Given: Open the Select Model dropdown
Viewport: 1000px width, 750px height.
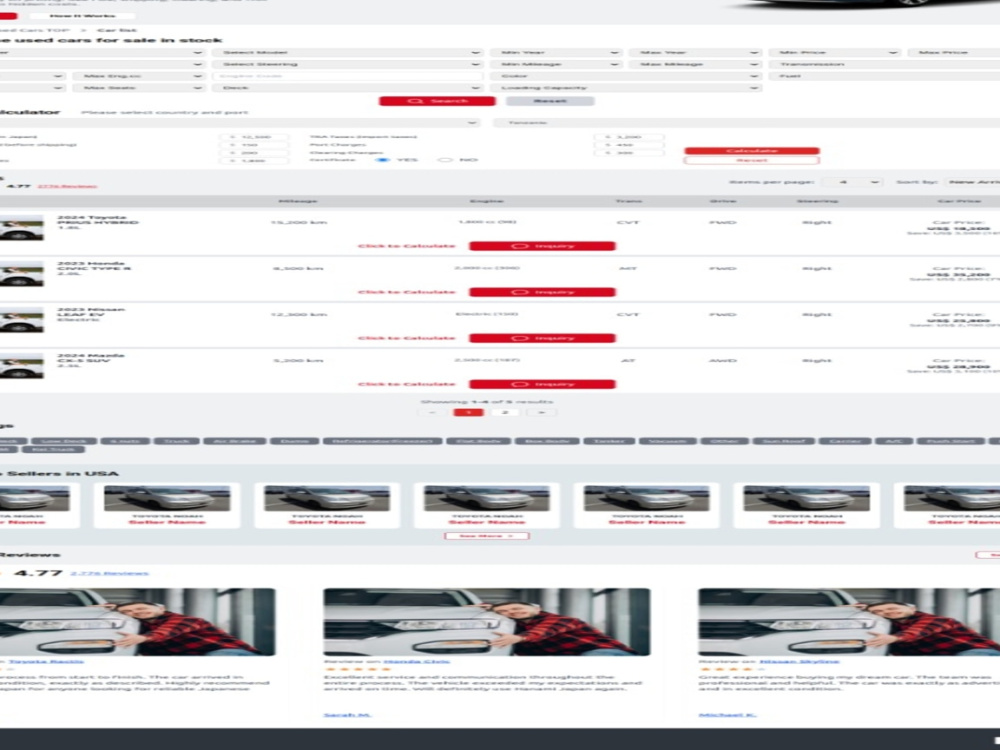Looking at the screenshot, I should [x=348, y=52].
